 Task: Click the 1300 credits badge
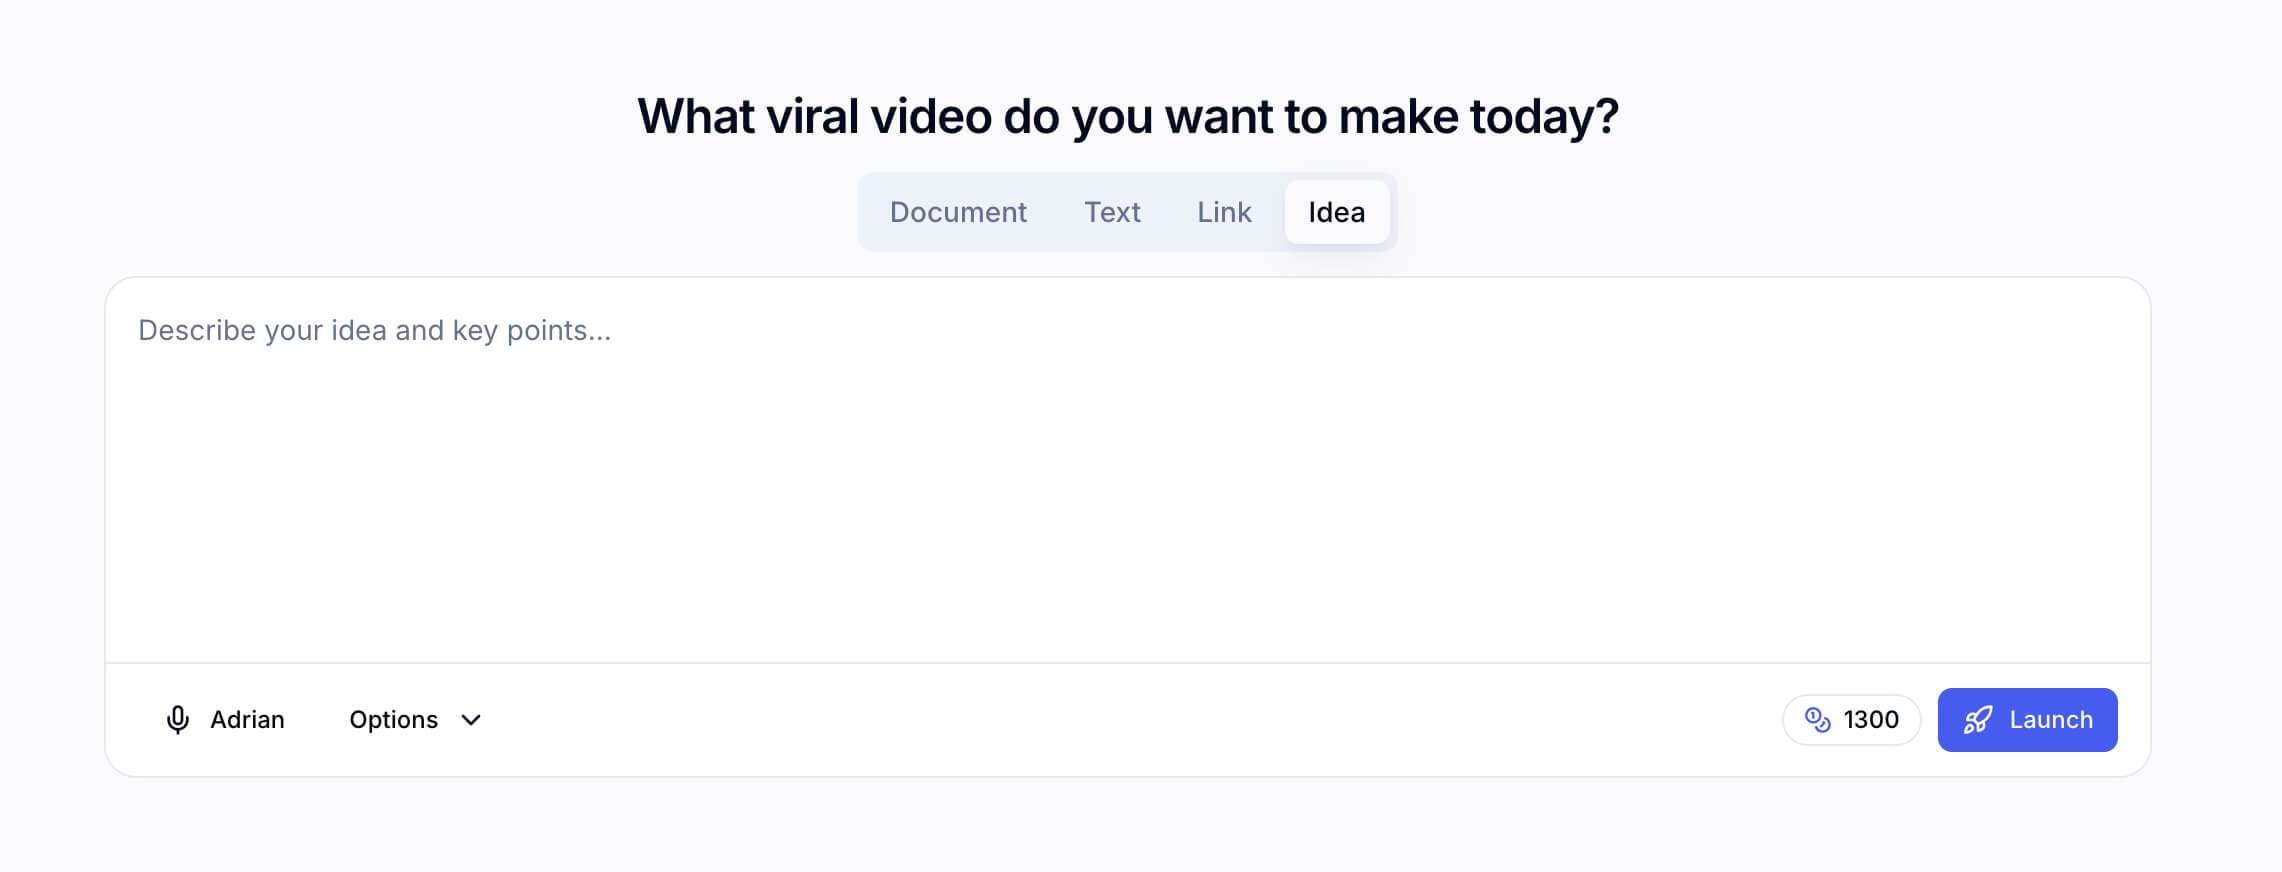pos(1851,720)
